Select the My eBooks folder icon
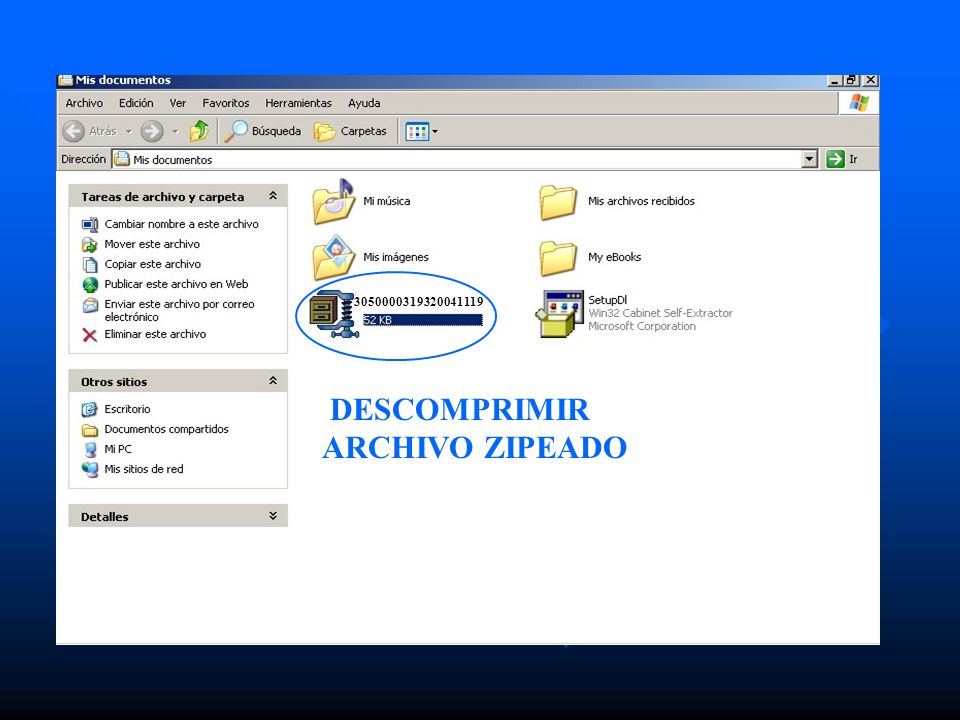The height and width of the screenshot is (720, 960). (x=558, y=258)
